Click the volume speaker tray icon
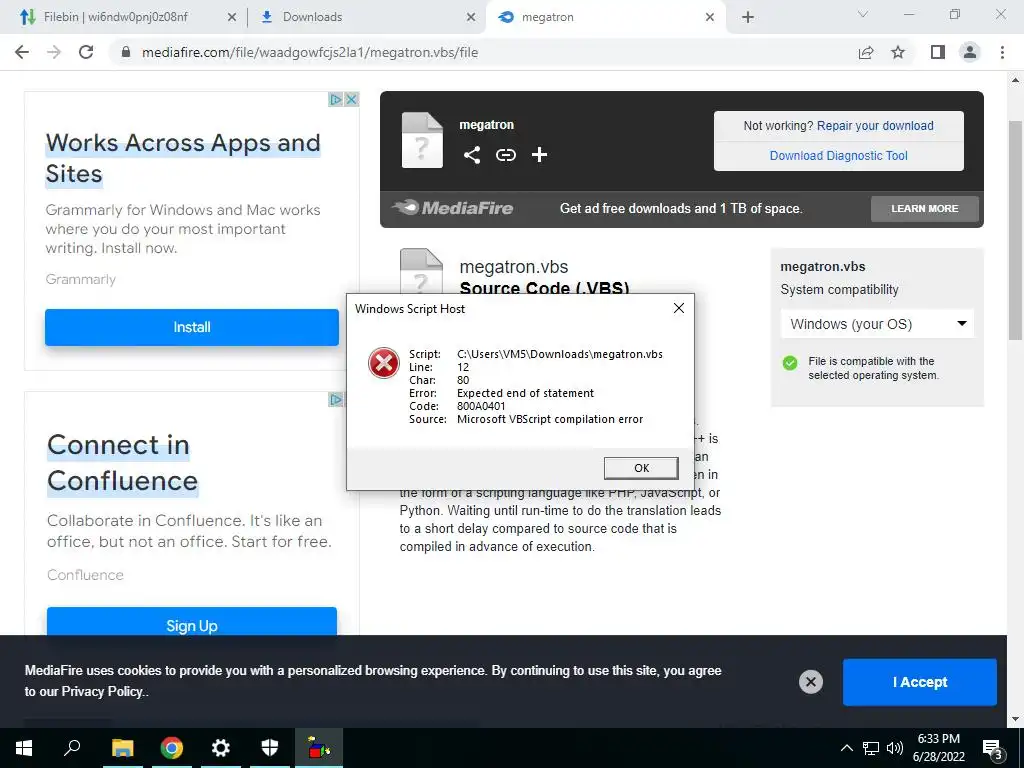 click(x=895, y=748)
